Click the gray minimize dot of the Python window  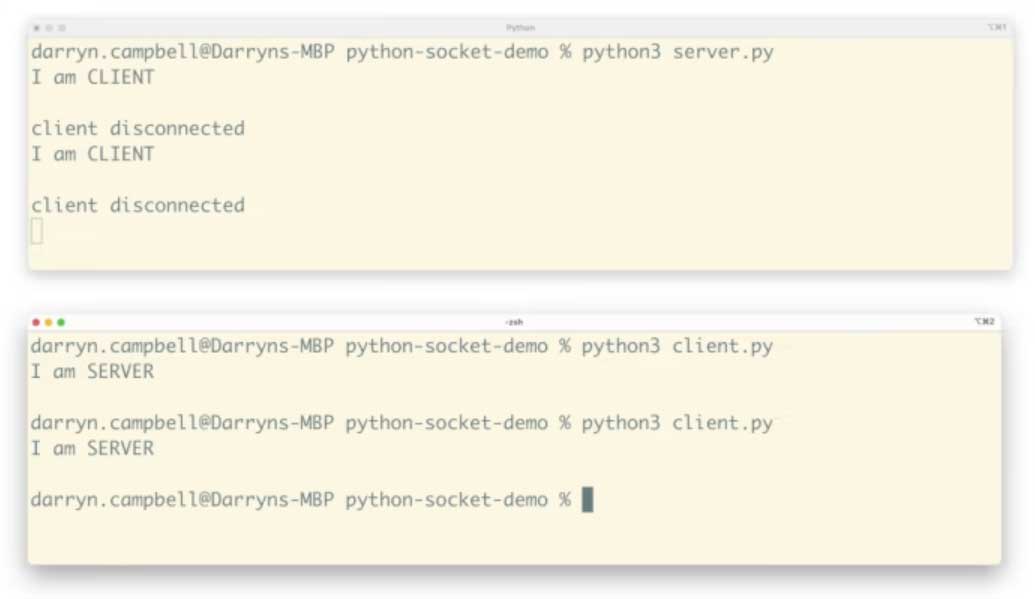pos(49,27)
